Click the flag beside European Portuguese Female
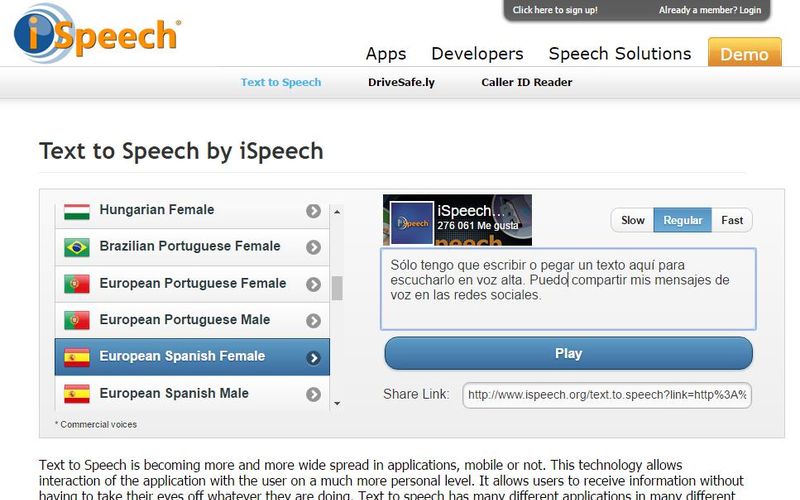The height and width of the screenshot is (500, 800). (x=77, y=284)
